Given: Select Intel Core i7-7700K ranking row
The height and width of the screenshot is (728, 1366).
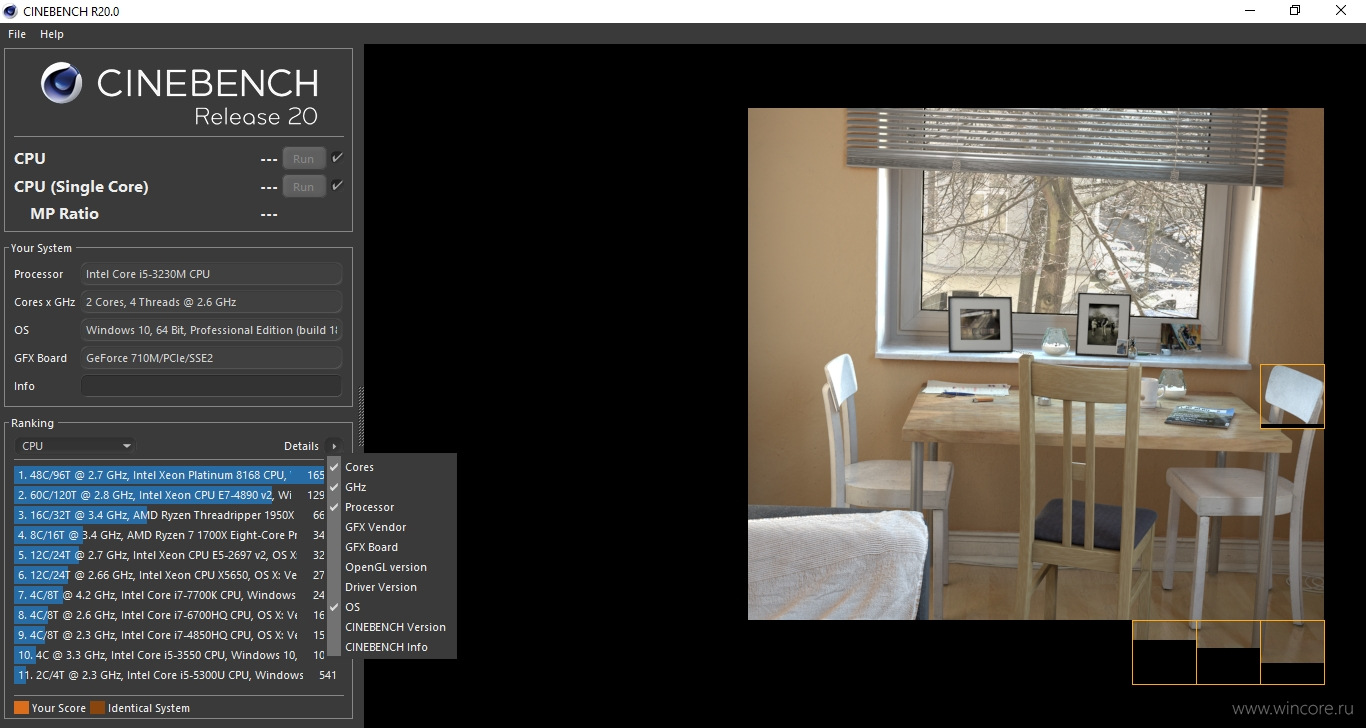Looking at the screenshot, I should click(170, 595).
